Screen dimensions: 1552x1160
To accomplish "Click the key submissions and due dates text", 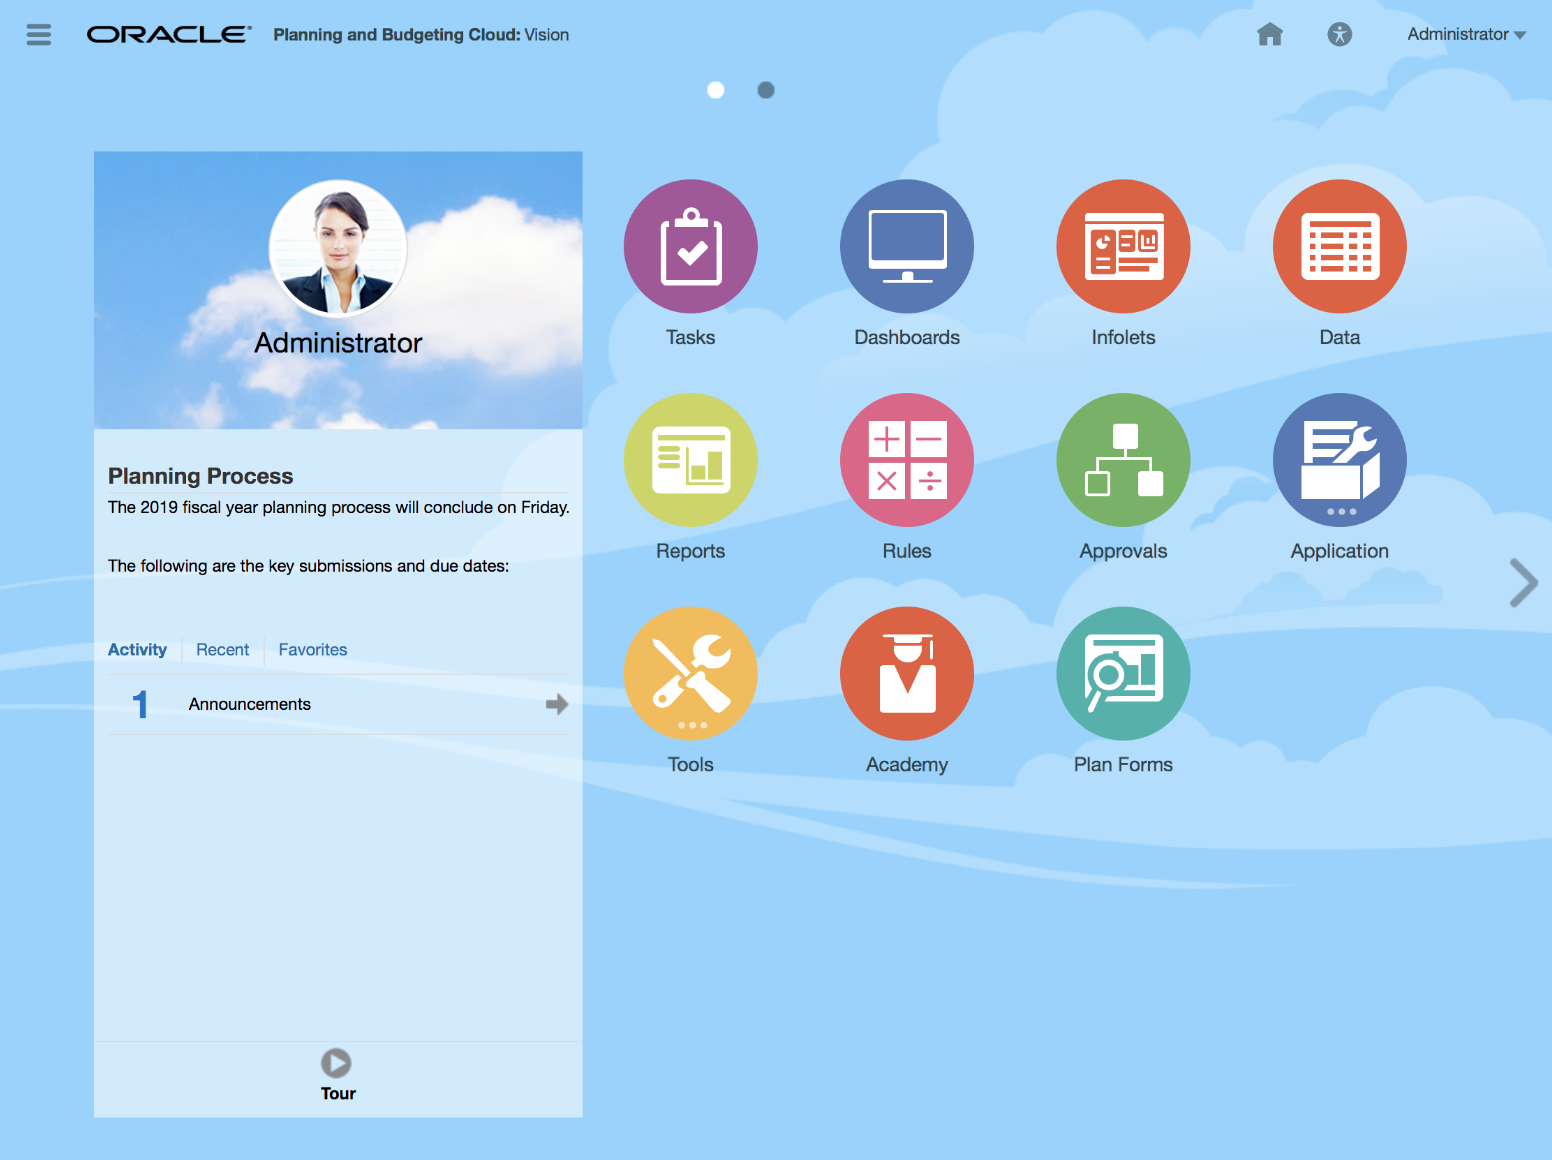I will [x=309, y=566].
